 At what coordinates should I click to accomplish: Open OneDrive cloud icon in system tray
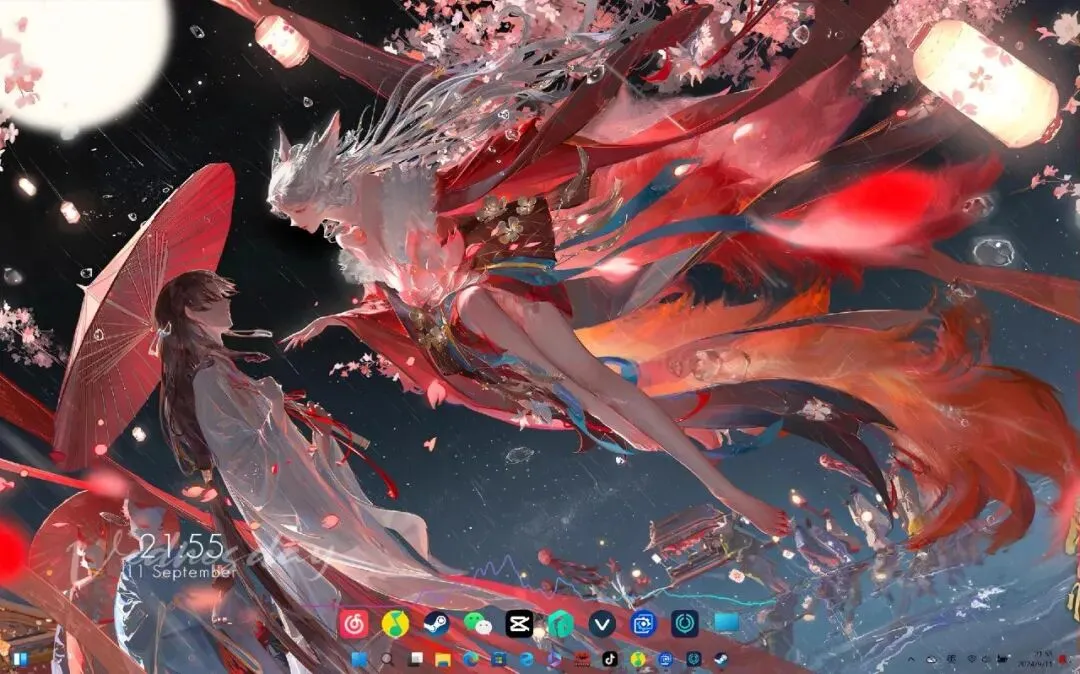pos(931,660)
